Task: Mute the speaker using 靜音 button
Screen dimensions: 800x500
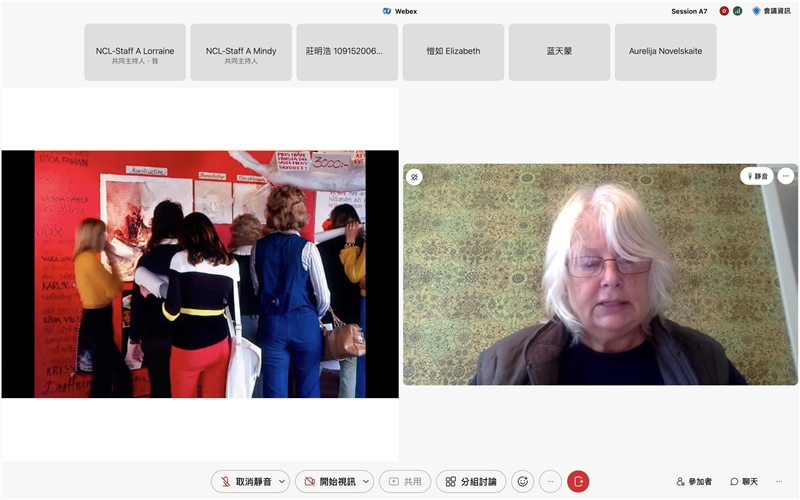Action: (x=757, y=176)
